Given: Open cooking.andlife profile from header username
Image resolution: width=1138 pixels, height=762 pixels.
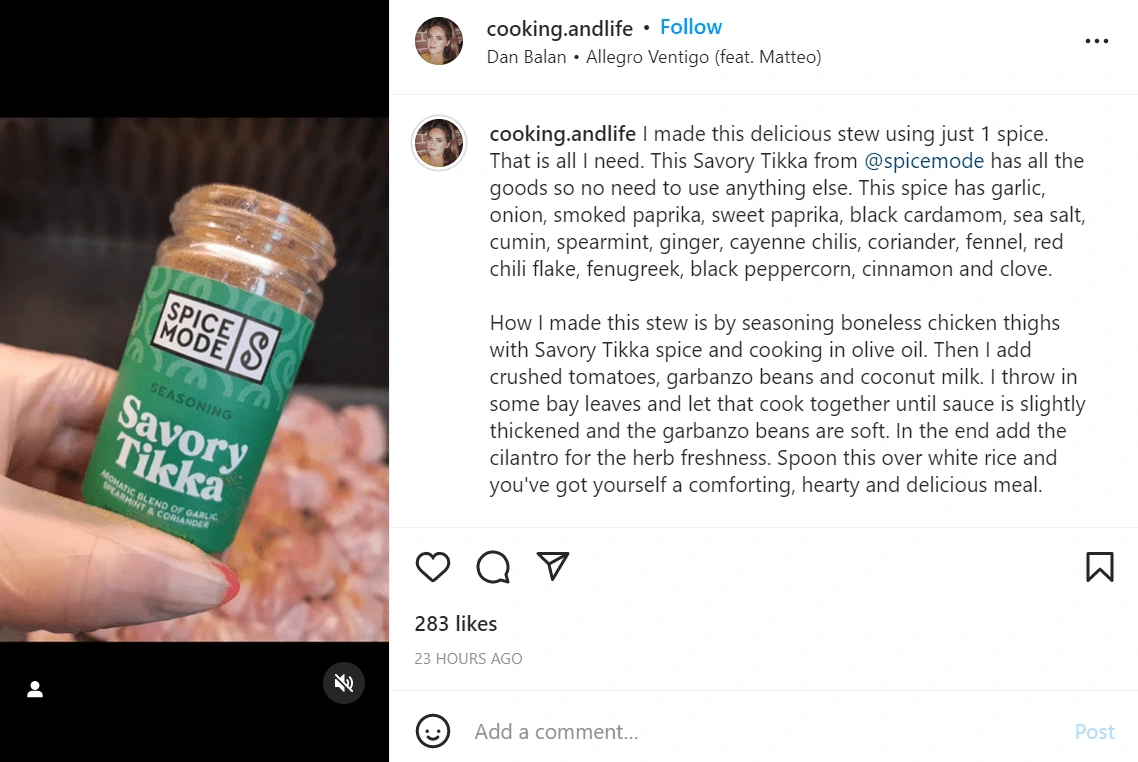Looking at the screenshot, I should coord(559,28).
